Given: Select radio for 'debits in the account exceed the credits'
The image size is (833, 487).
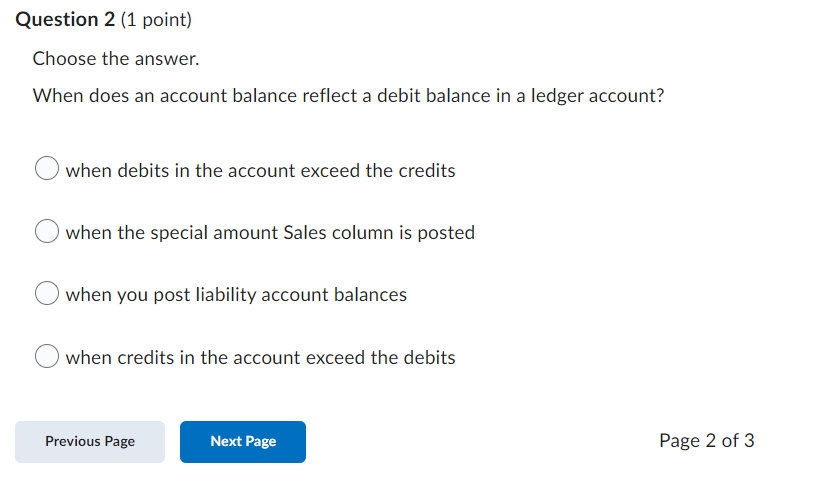Looking at the screenshot, I should click(47, 170).
